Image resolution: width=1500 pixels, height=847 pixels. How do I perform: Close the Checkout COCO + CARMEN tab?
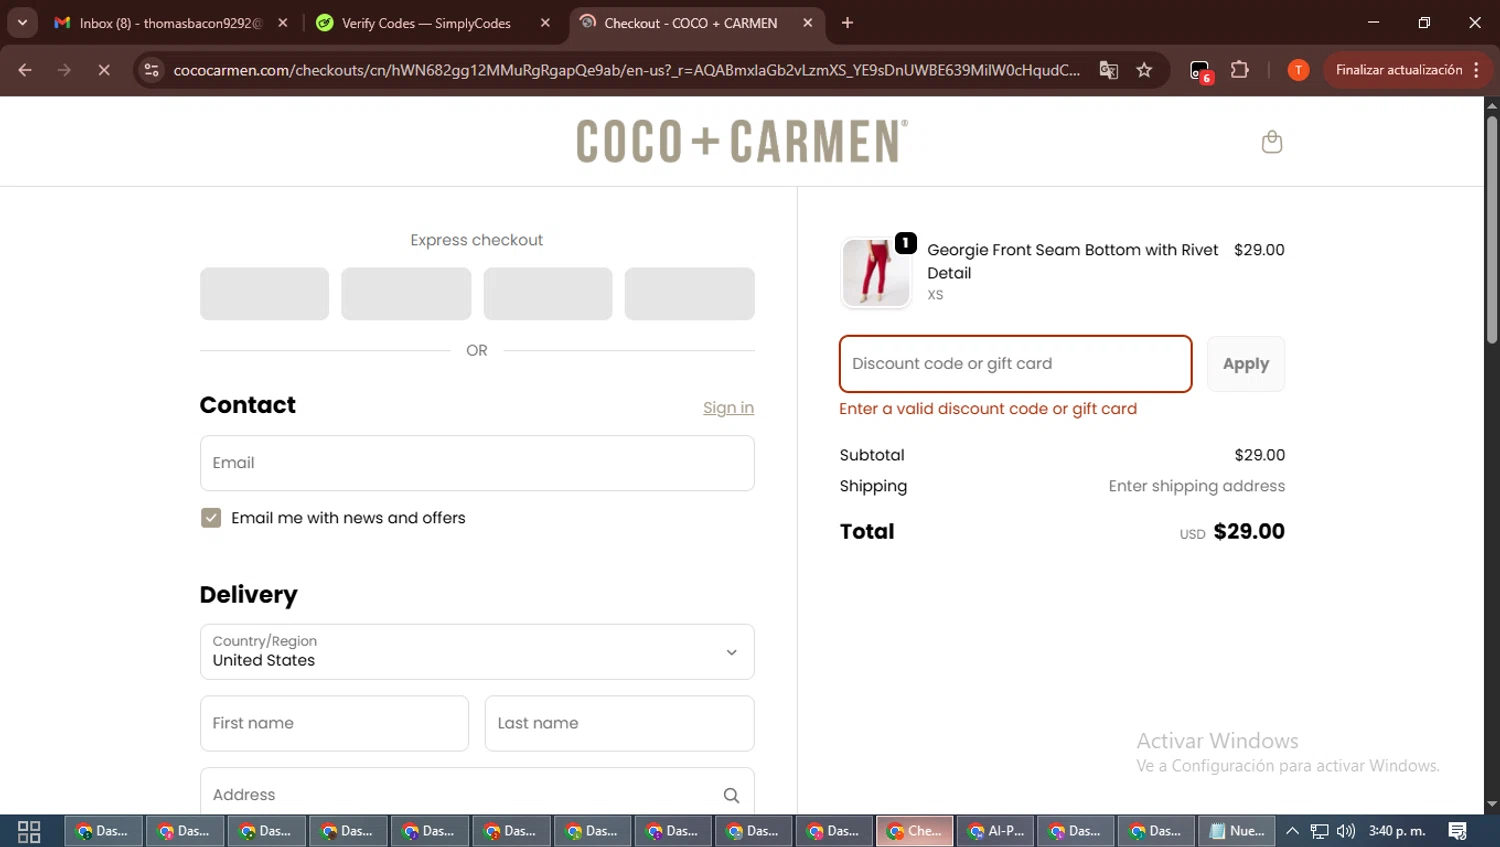click(808, 23)
